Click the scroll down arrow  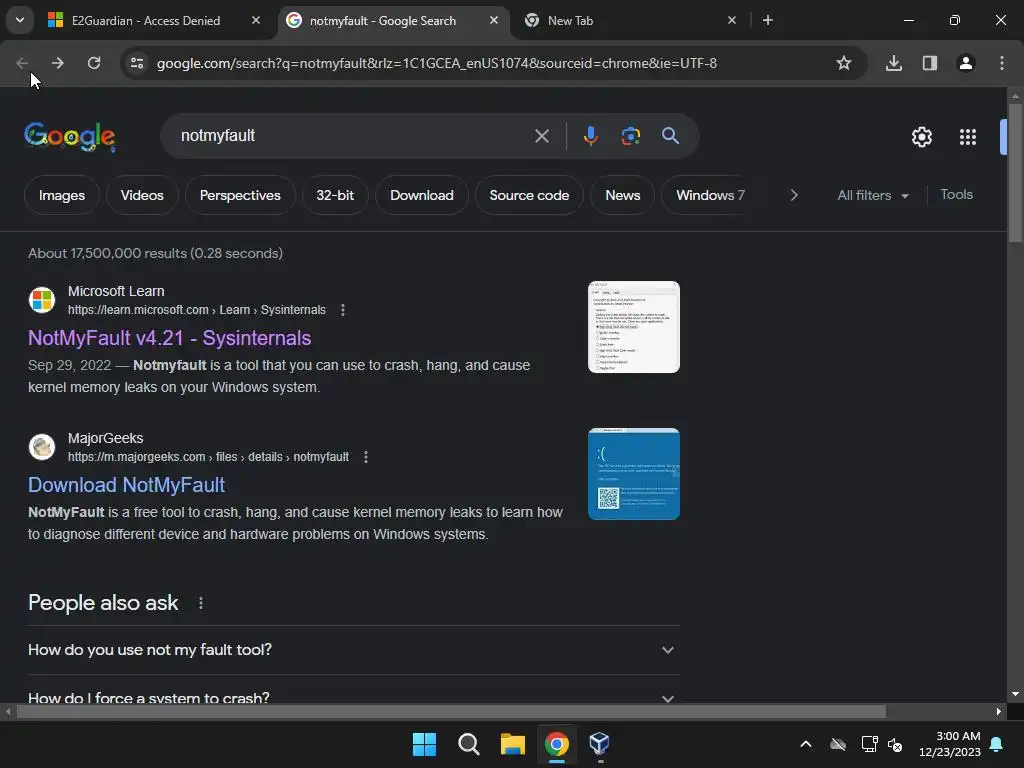click(x=1016, y=694)
